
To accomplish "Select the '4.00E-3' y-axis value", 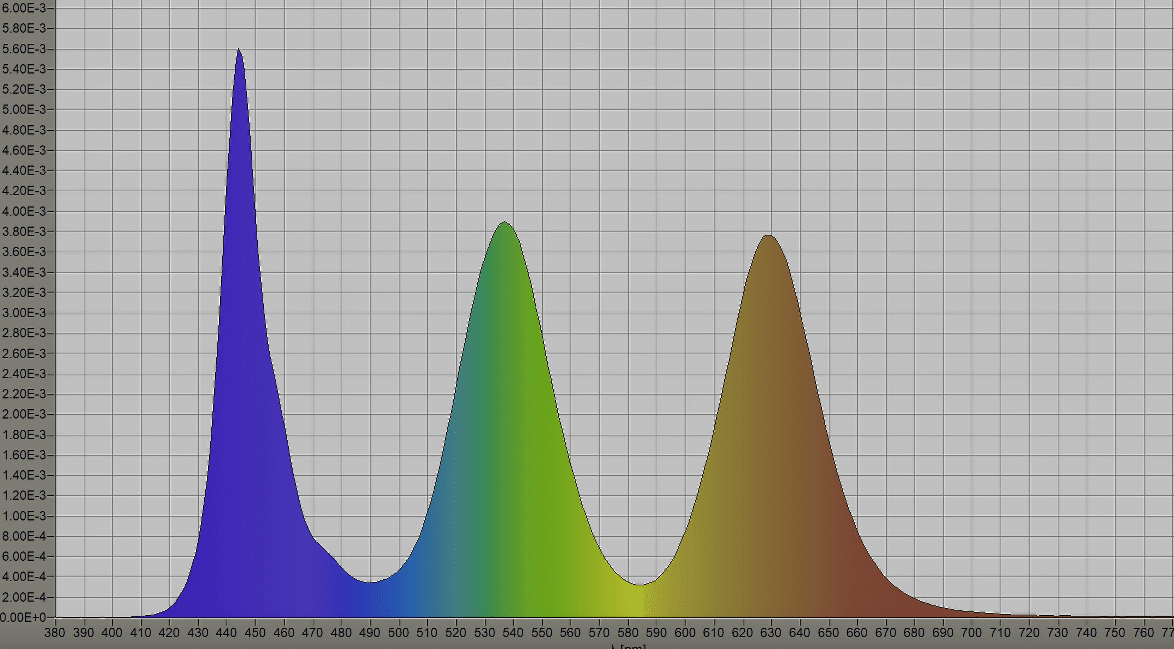I will coord(23,211).
